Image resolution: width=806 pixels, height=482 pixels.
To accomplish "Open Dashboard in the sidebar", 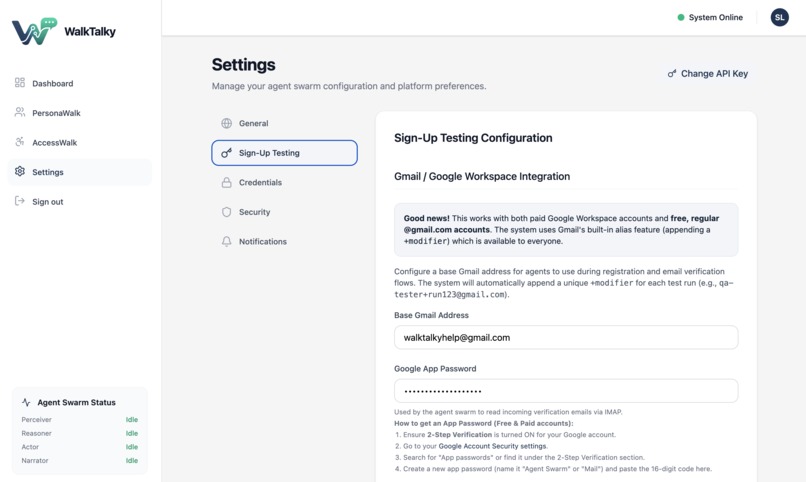I will (80, 83).
